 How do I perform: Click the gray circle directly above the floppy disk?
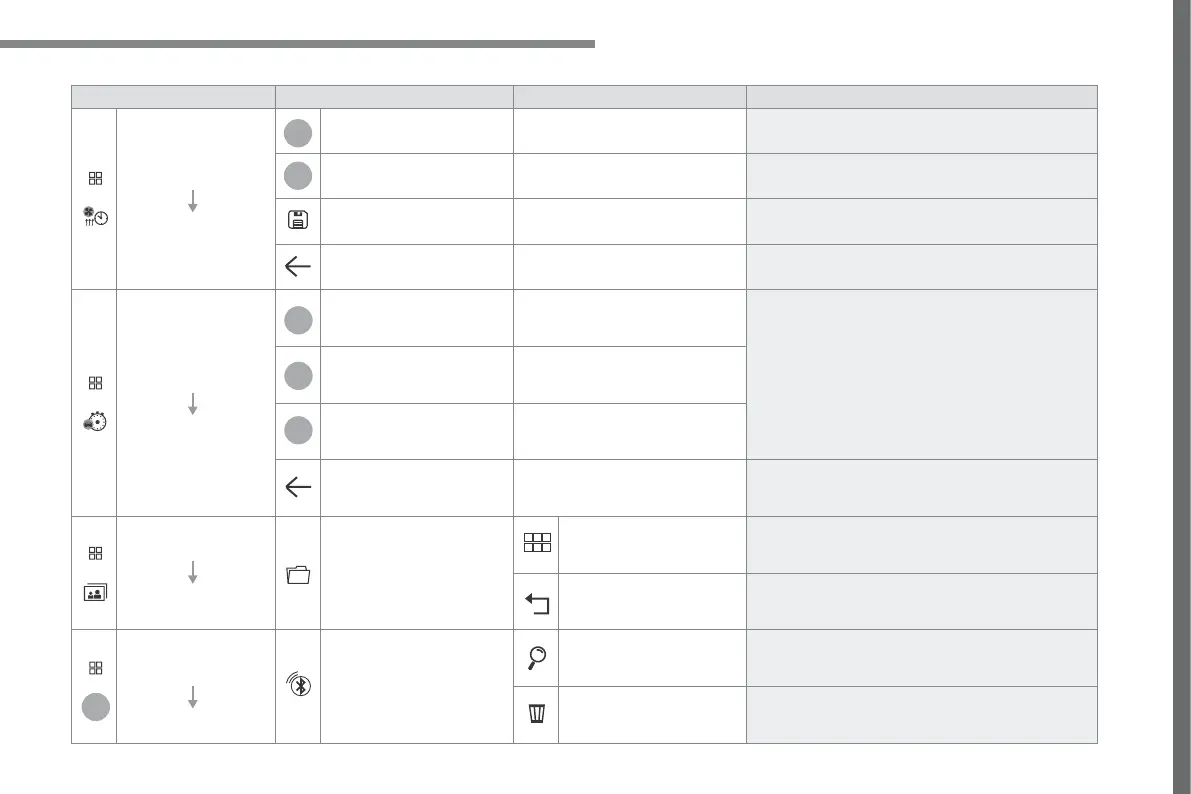point(298,176)
